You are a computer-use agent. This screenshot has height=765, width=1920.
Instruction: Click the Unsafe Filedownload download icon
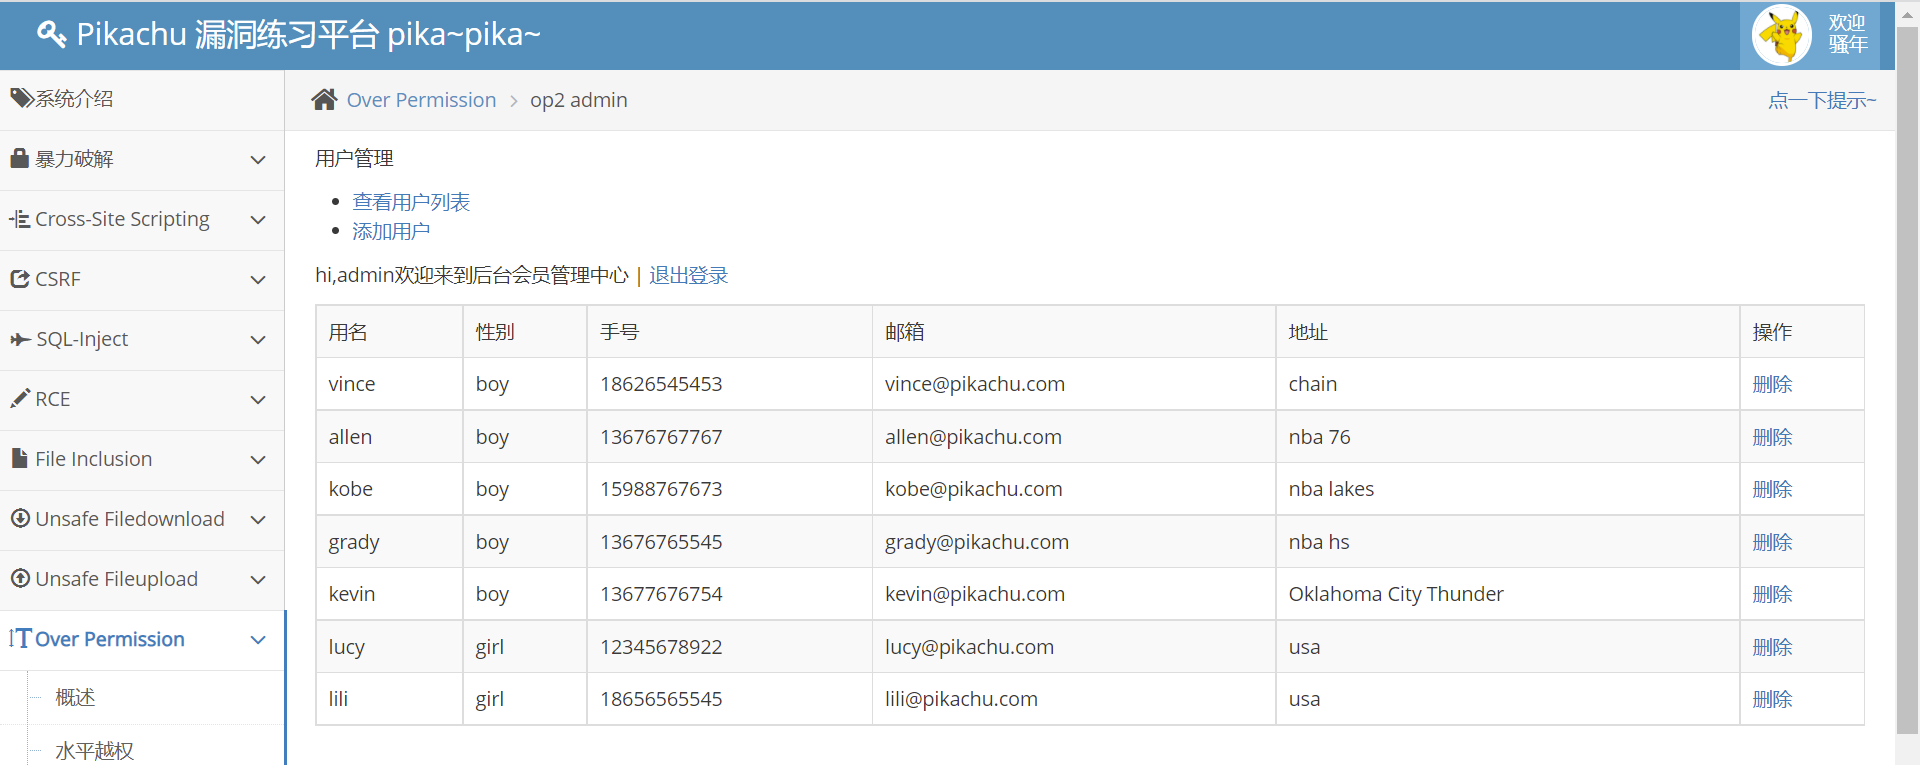pyautogui.click(x=19, y=519)
